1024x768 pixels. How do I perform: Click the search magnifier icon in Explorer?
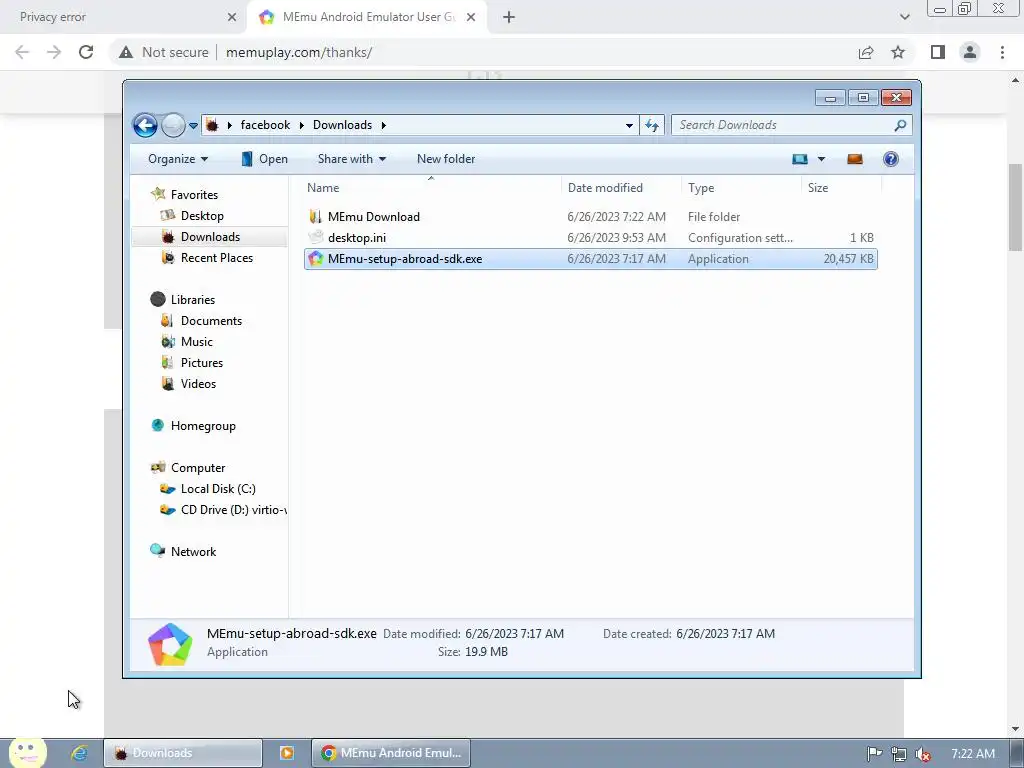900,125
